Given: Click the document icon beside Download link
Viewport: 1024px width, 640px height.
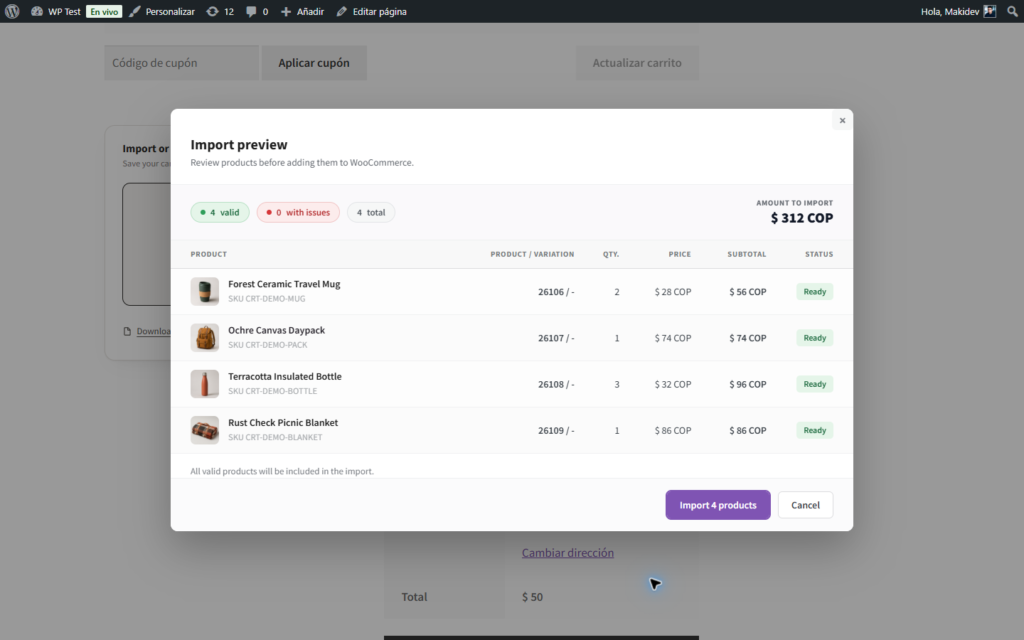Looking at the screenshot, I should 127,331.
